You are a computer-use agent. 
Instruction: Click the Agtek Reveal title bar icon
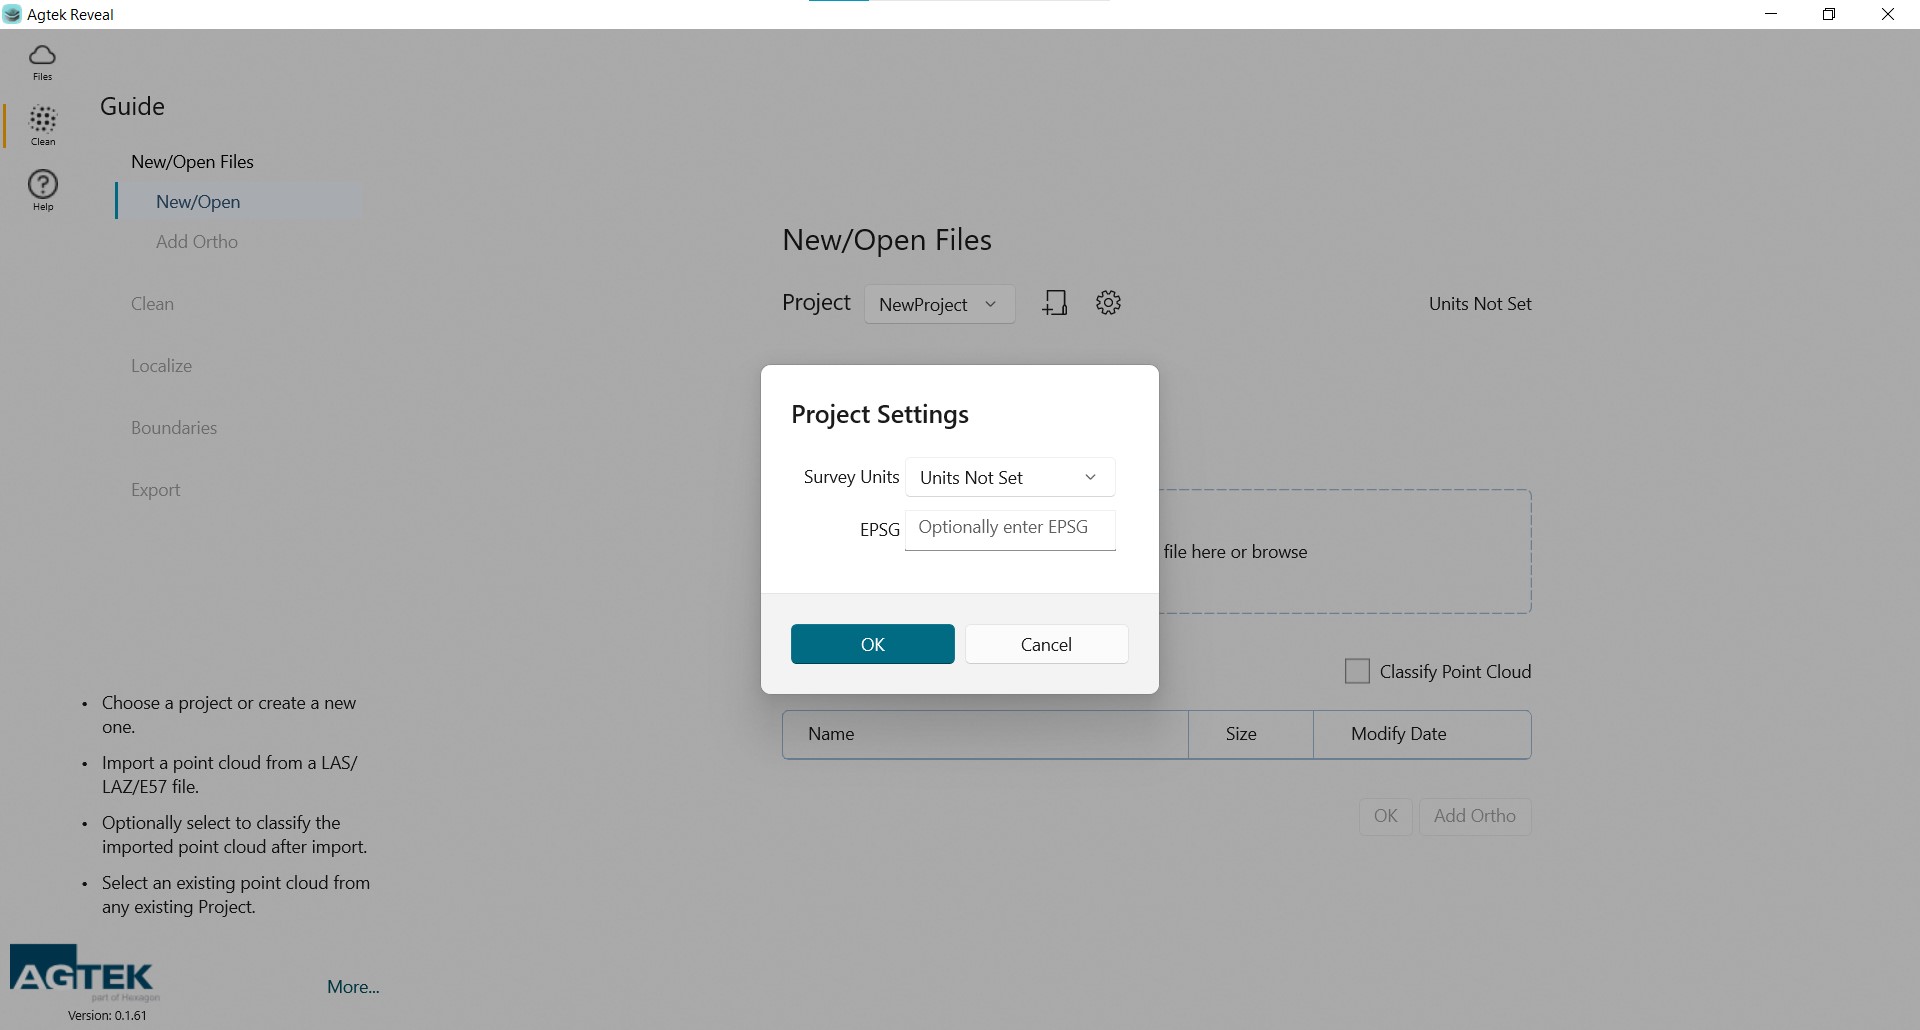pyautogui.click(x=12, y=14)
